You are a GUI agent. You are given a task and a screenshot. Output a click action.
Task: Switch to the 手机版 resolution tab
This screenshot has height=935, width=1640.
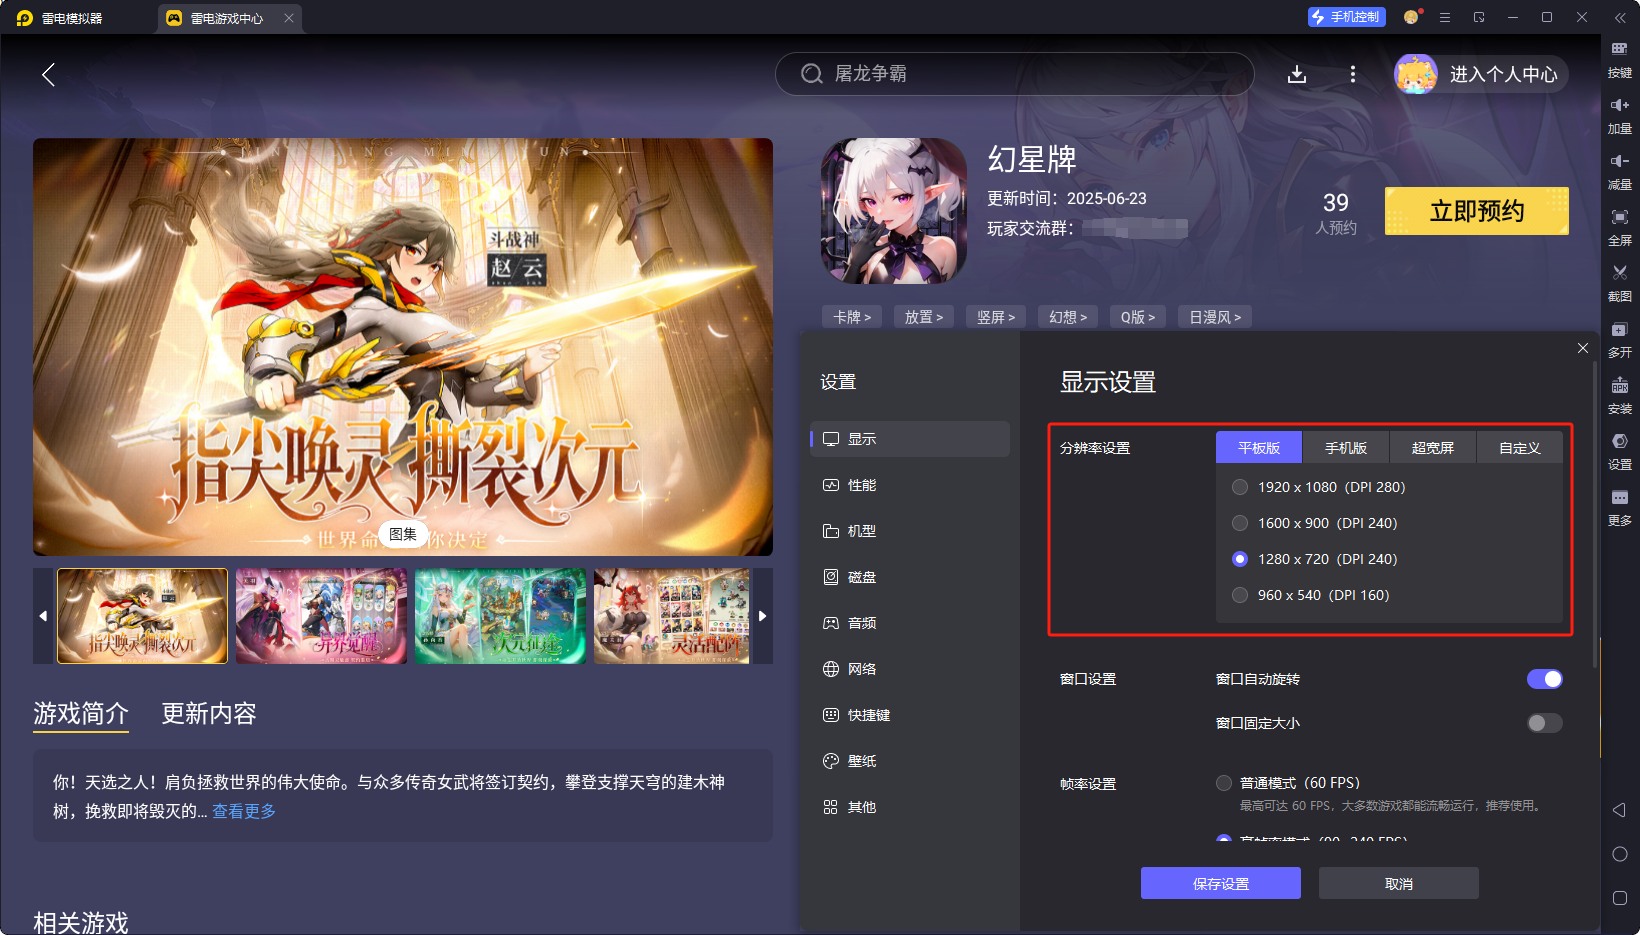1346,448
